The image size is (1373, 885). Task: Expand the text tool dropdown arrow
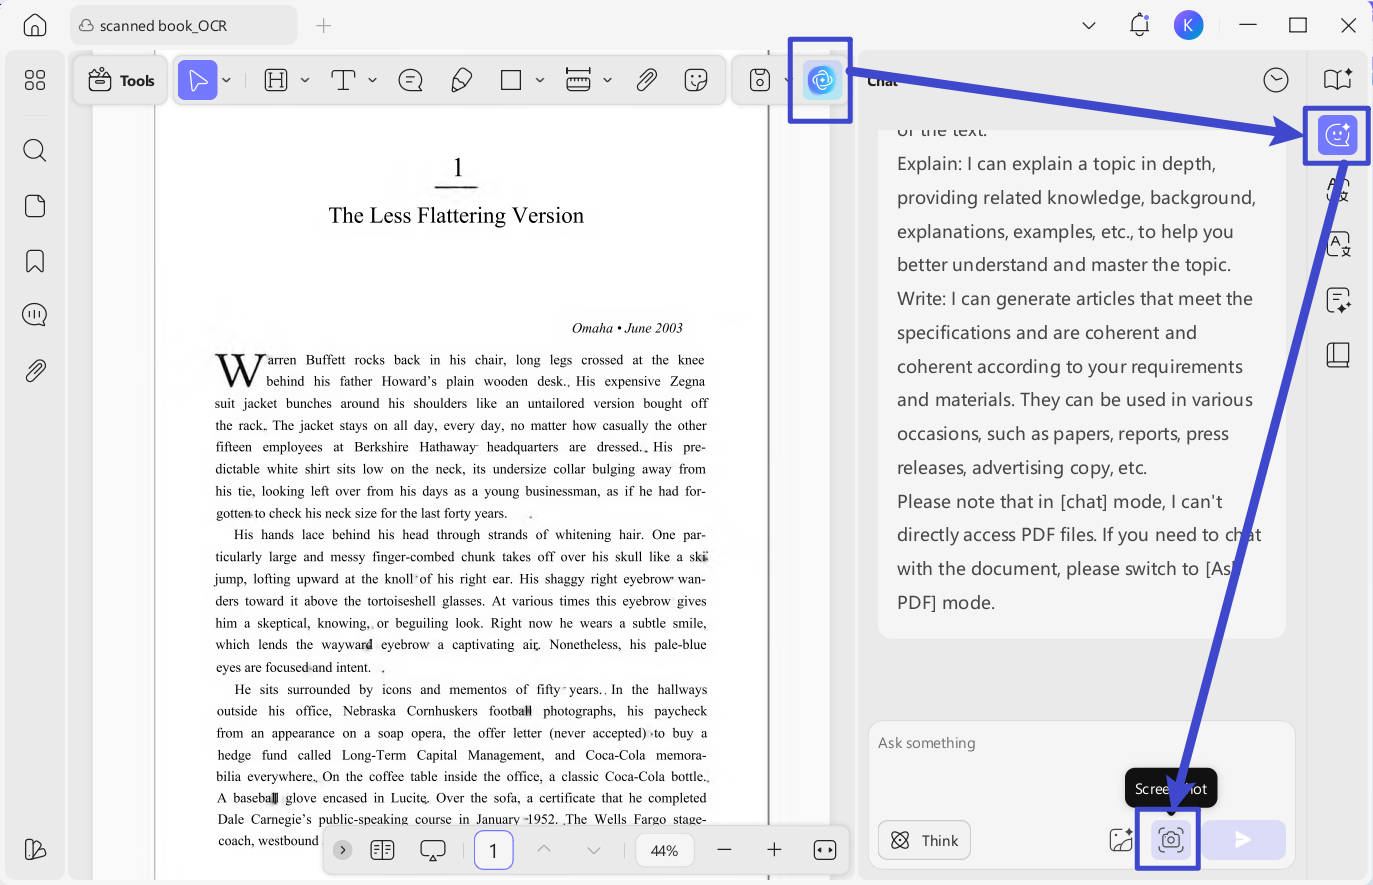[372, 80]
